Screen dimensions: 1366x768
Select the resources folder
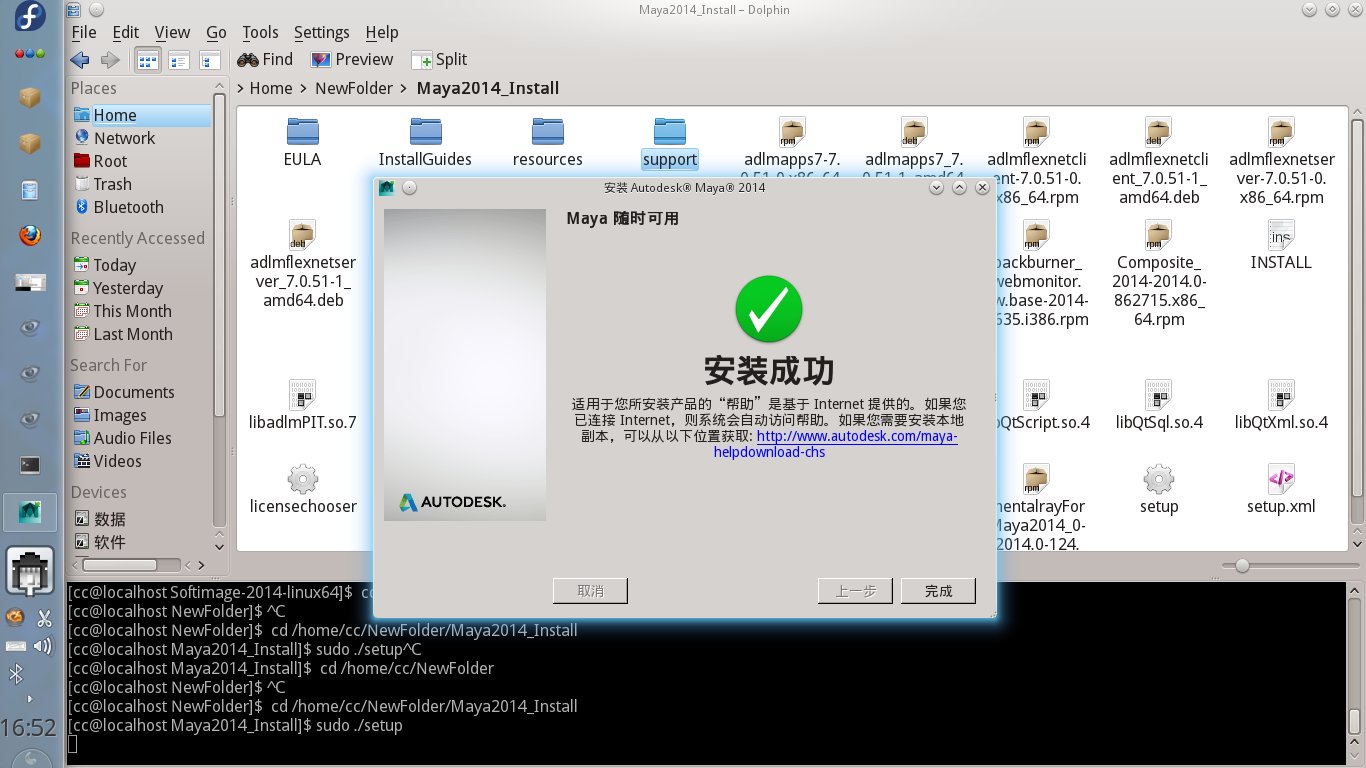pos(547,141)
